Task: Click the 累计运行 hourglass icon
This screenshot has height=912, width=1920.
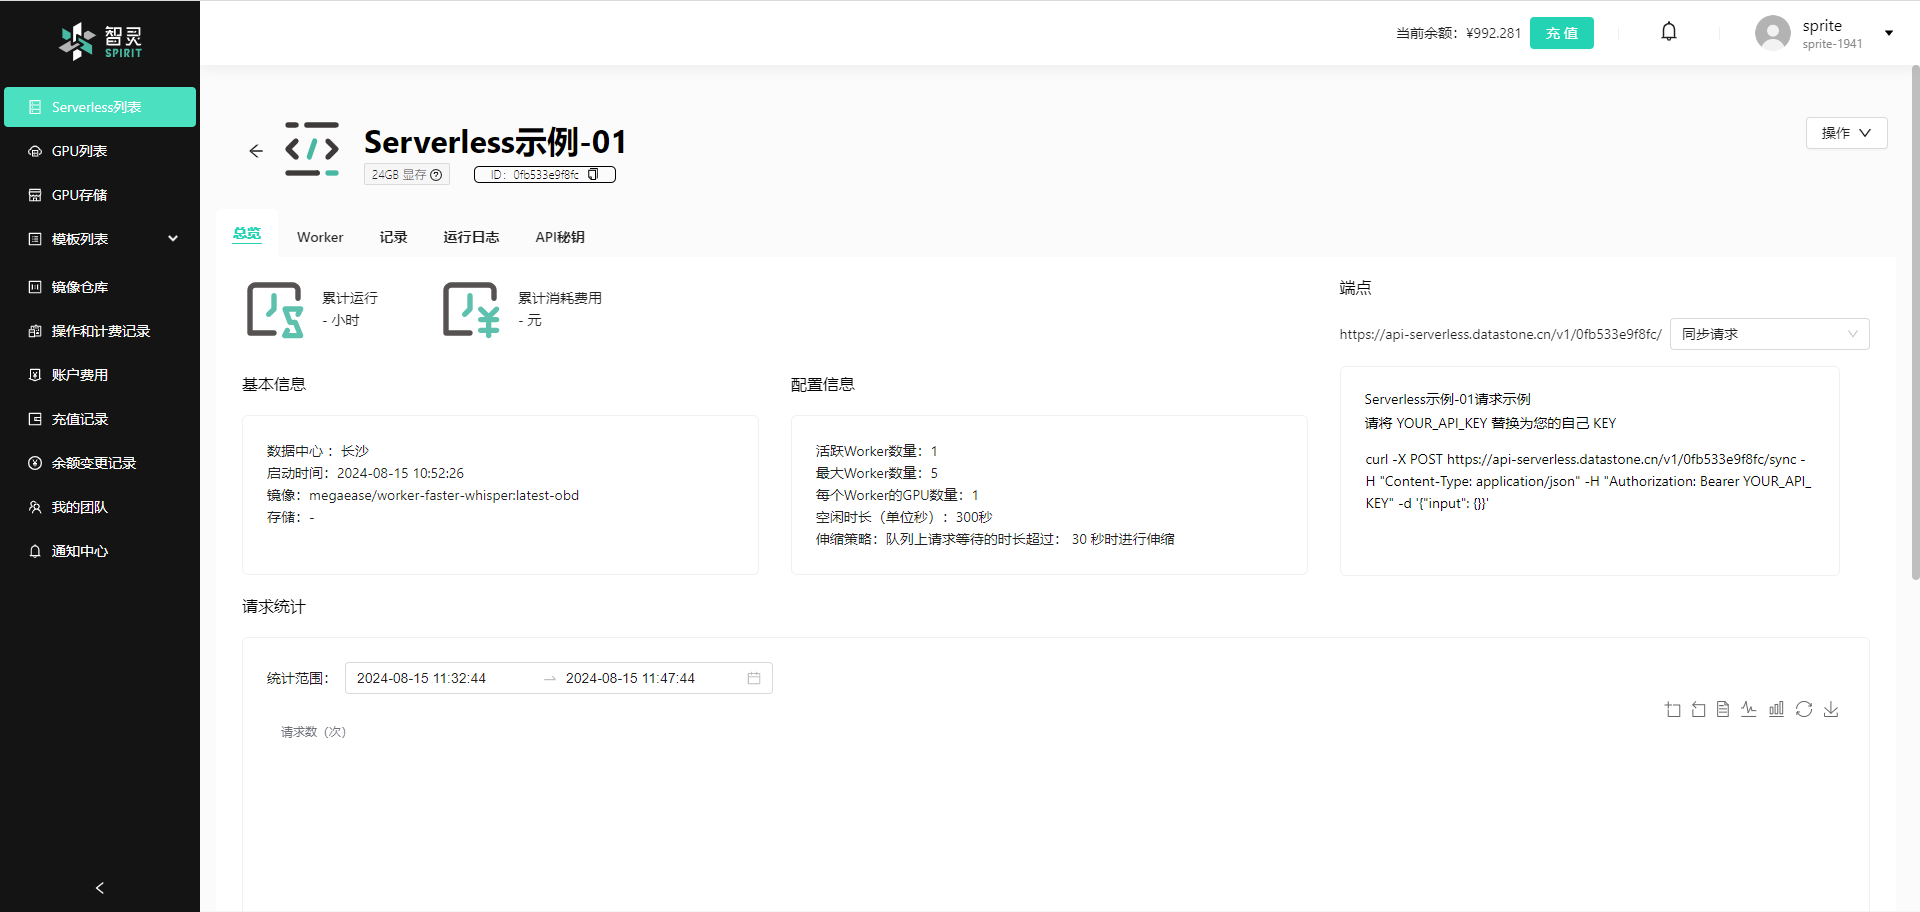Action: [x=275, y=310]
